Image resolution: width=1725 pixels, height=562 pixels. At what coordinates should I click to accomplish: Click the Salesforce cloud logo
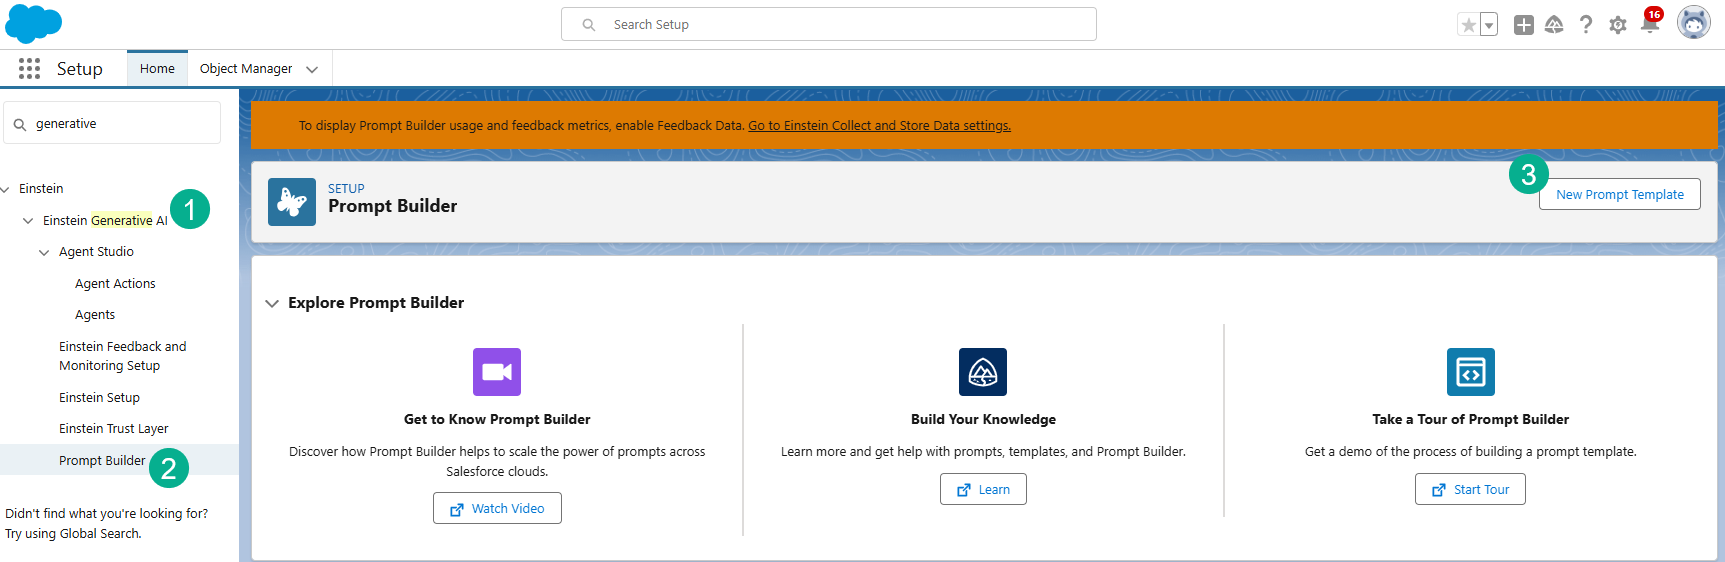tap(33, 23)
